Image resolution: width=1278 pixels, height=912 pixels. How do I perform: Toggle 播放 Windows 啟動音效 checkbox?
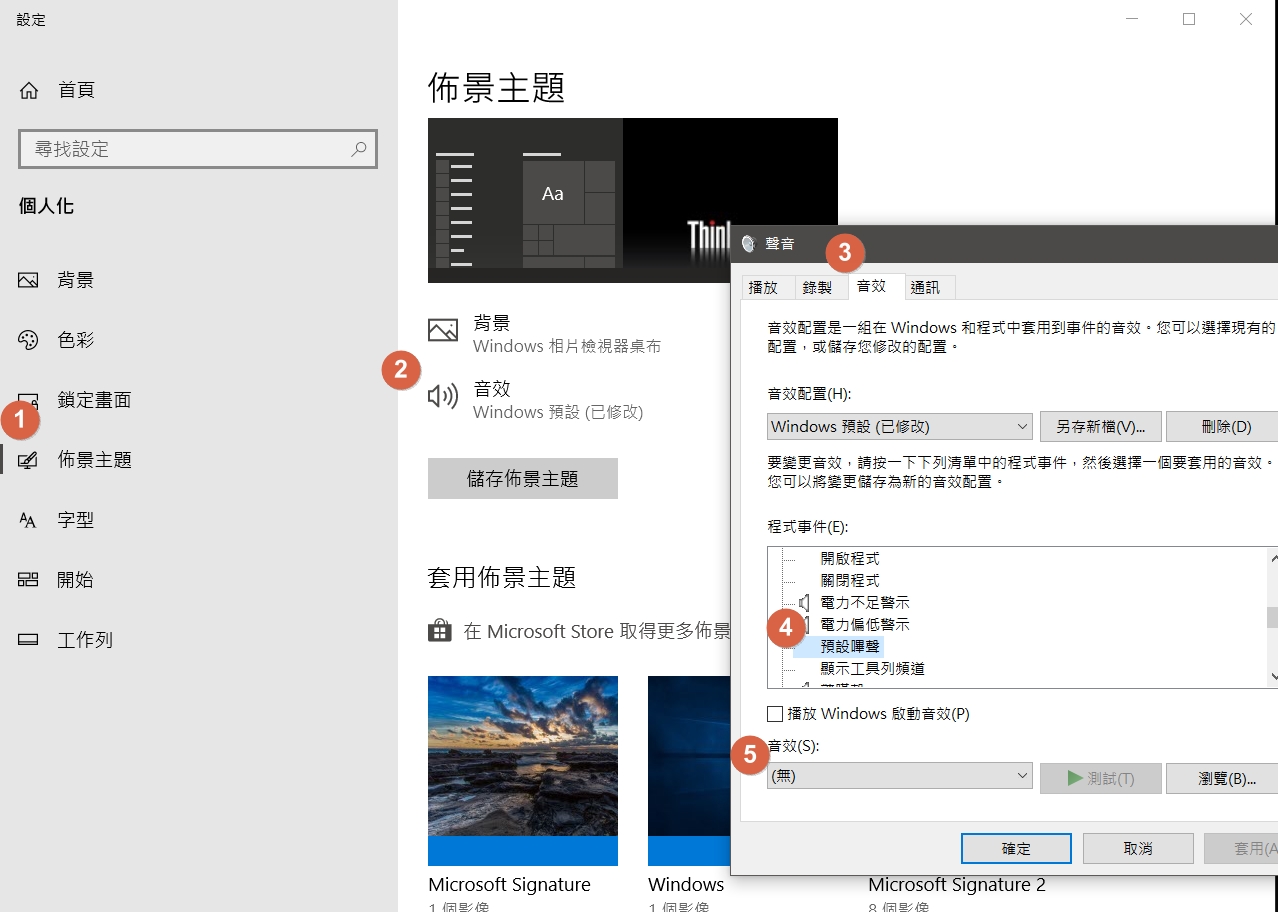775,714
